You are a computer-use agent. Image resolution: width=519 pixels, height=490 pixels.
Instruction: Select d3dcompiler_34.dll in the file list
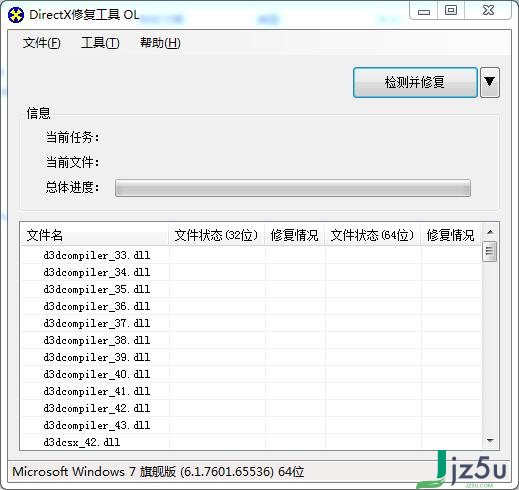(97, 272)
